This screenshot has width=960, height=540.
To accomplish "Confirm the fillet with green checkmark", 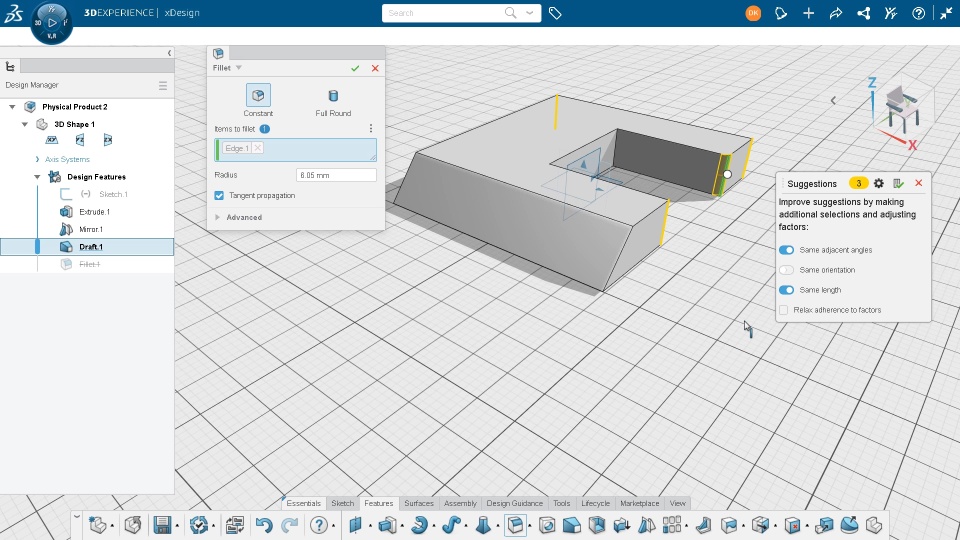I will pos(355,68).
